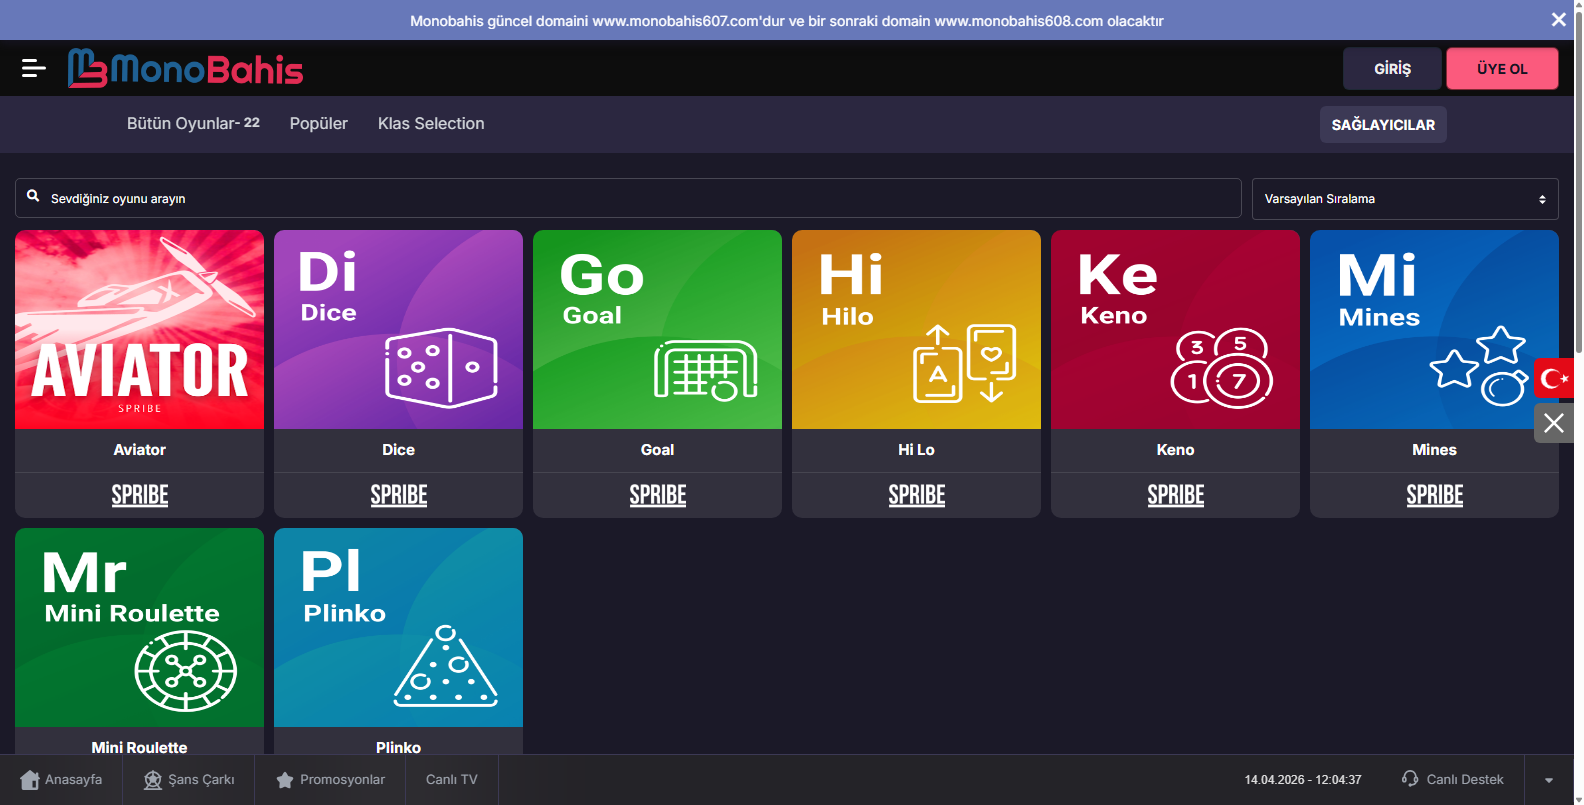Click the Spribe logo under Goal

pyautogui.click(x=657, y=495)
